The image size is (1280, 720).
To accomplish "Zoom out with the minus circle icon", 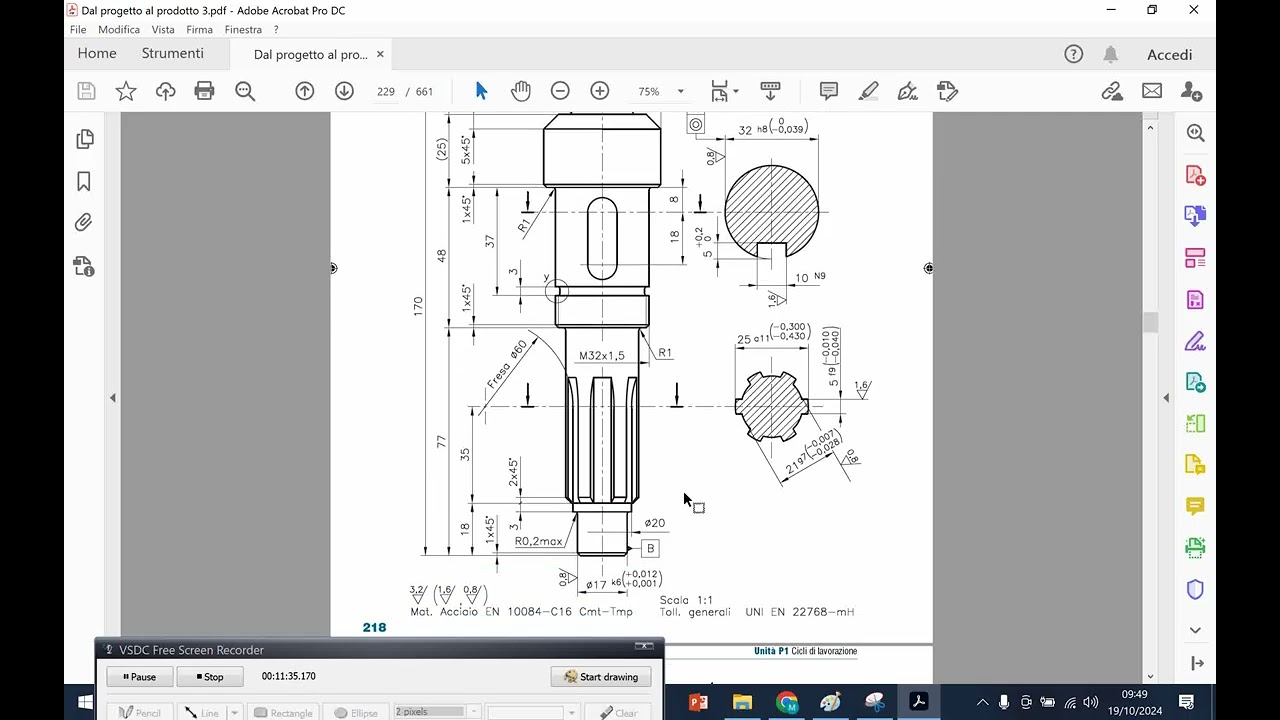I will tap(560, 91).
